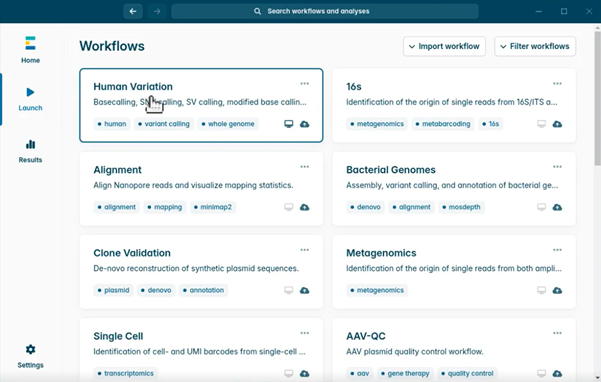The width and height of the screenshot is (601, 382).
Task: Click the Alignment local computer icon
Action: coord(289,207)
